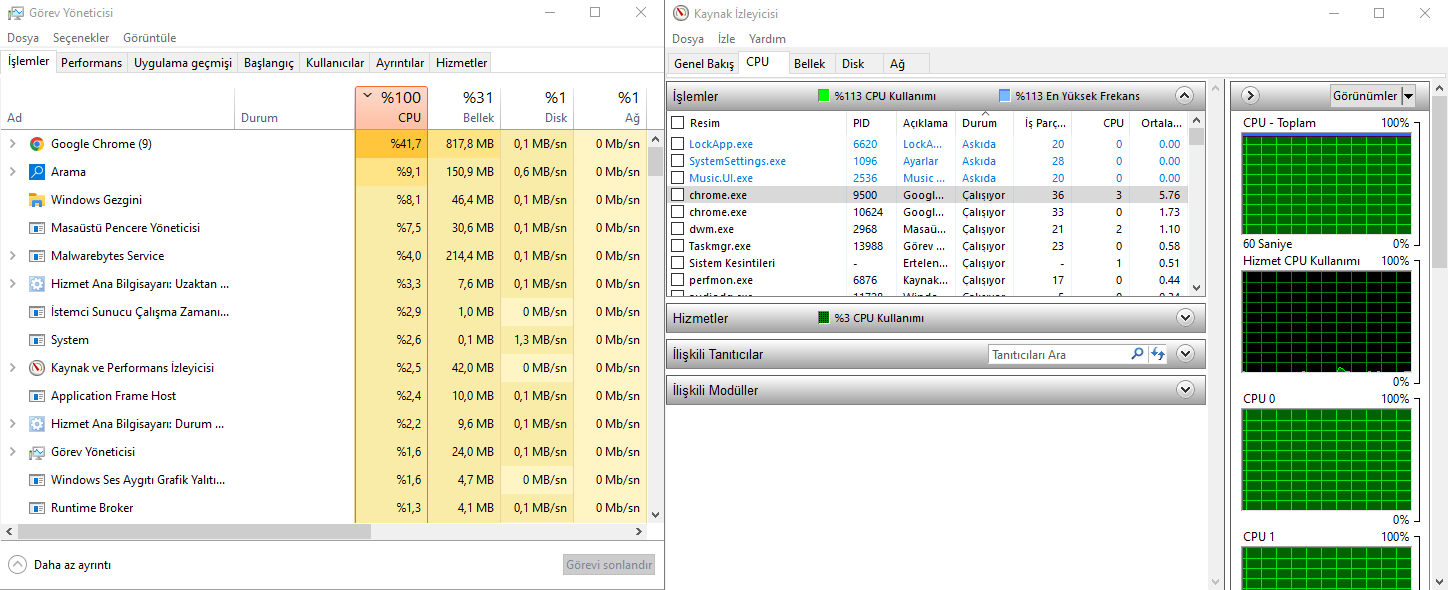The height and width of the screenshot is (590, 1448).
Task: Click the dark green Hizmetler CPU swatch
Action: click(x=824, y=318)
